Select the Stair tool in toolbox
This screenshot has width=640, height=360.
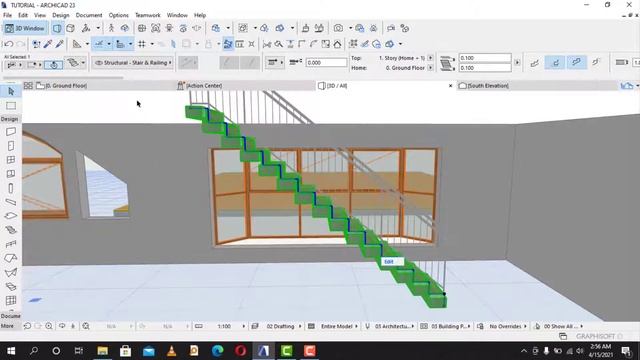(x=11, y=230)
